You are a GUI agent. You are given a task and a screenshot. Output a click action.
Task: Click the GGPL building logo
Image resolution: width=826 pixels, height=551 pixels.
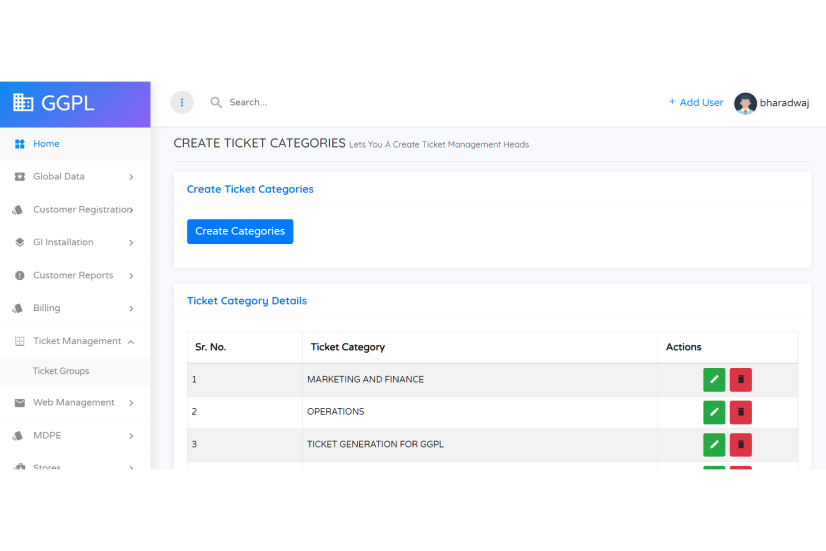click(x=23, y=103)
